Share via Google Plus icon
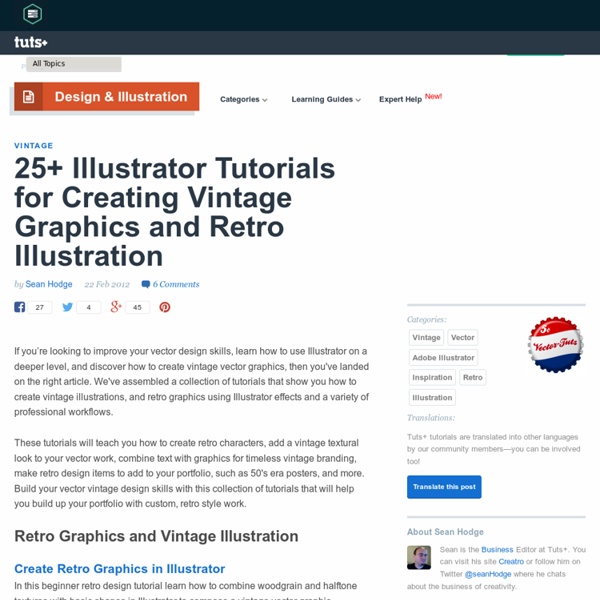 [116, 307]
